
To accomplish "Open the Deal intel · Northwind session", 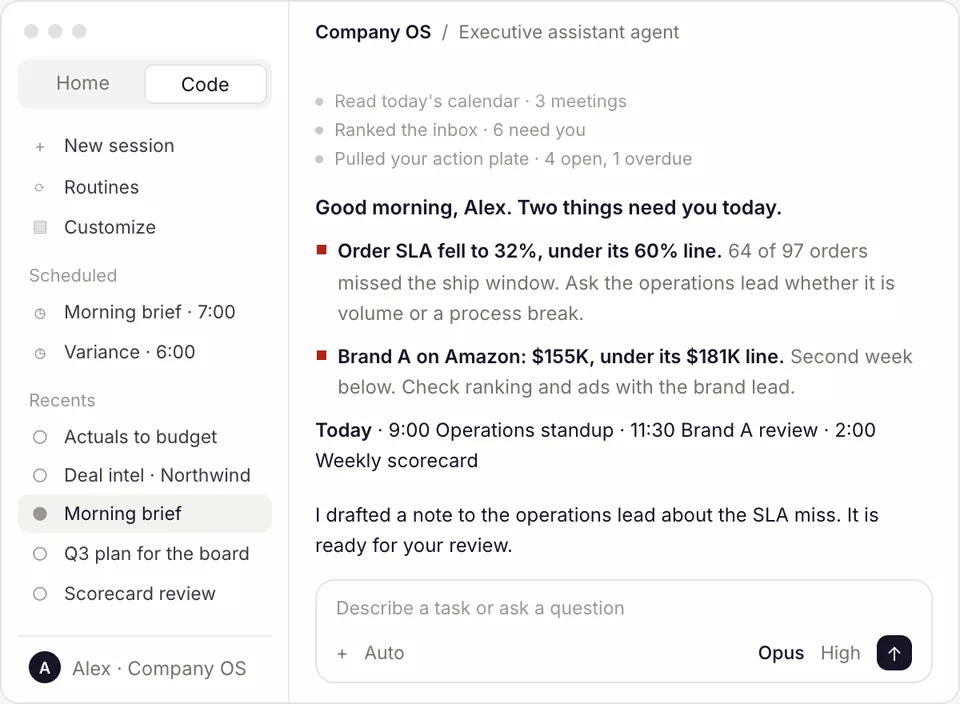I will [x=157, y=475].
